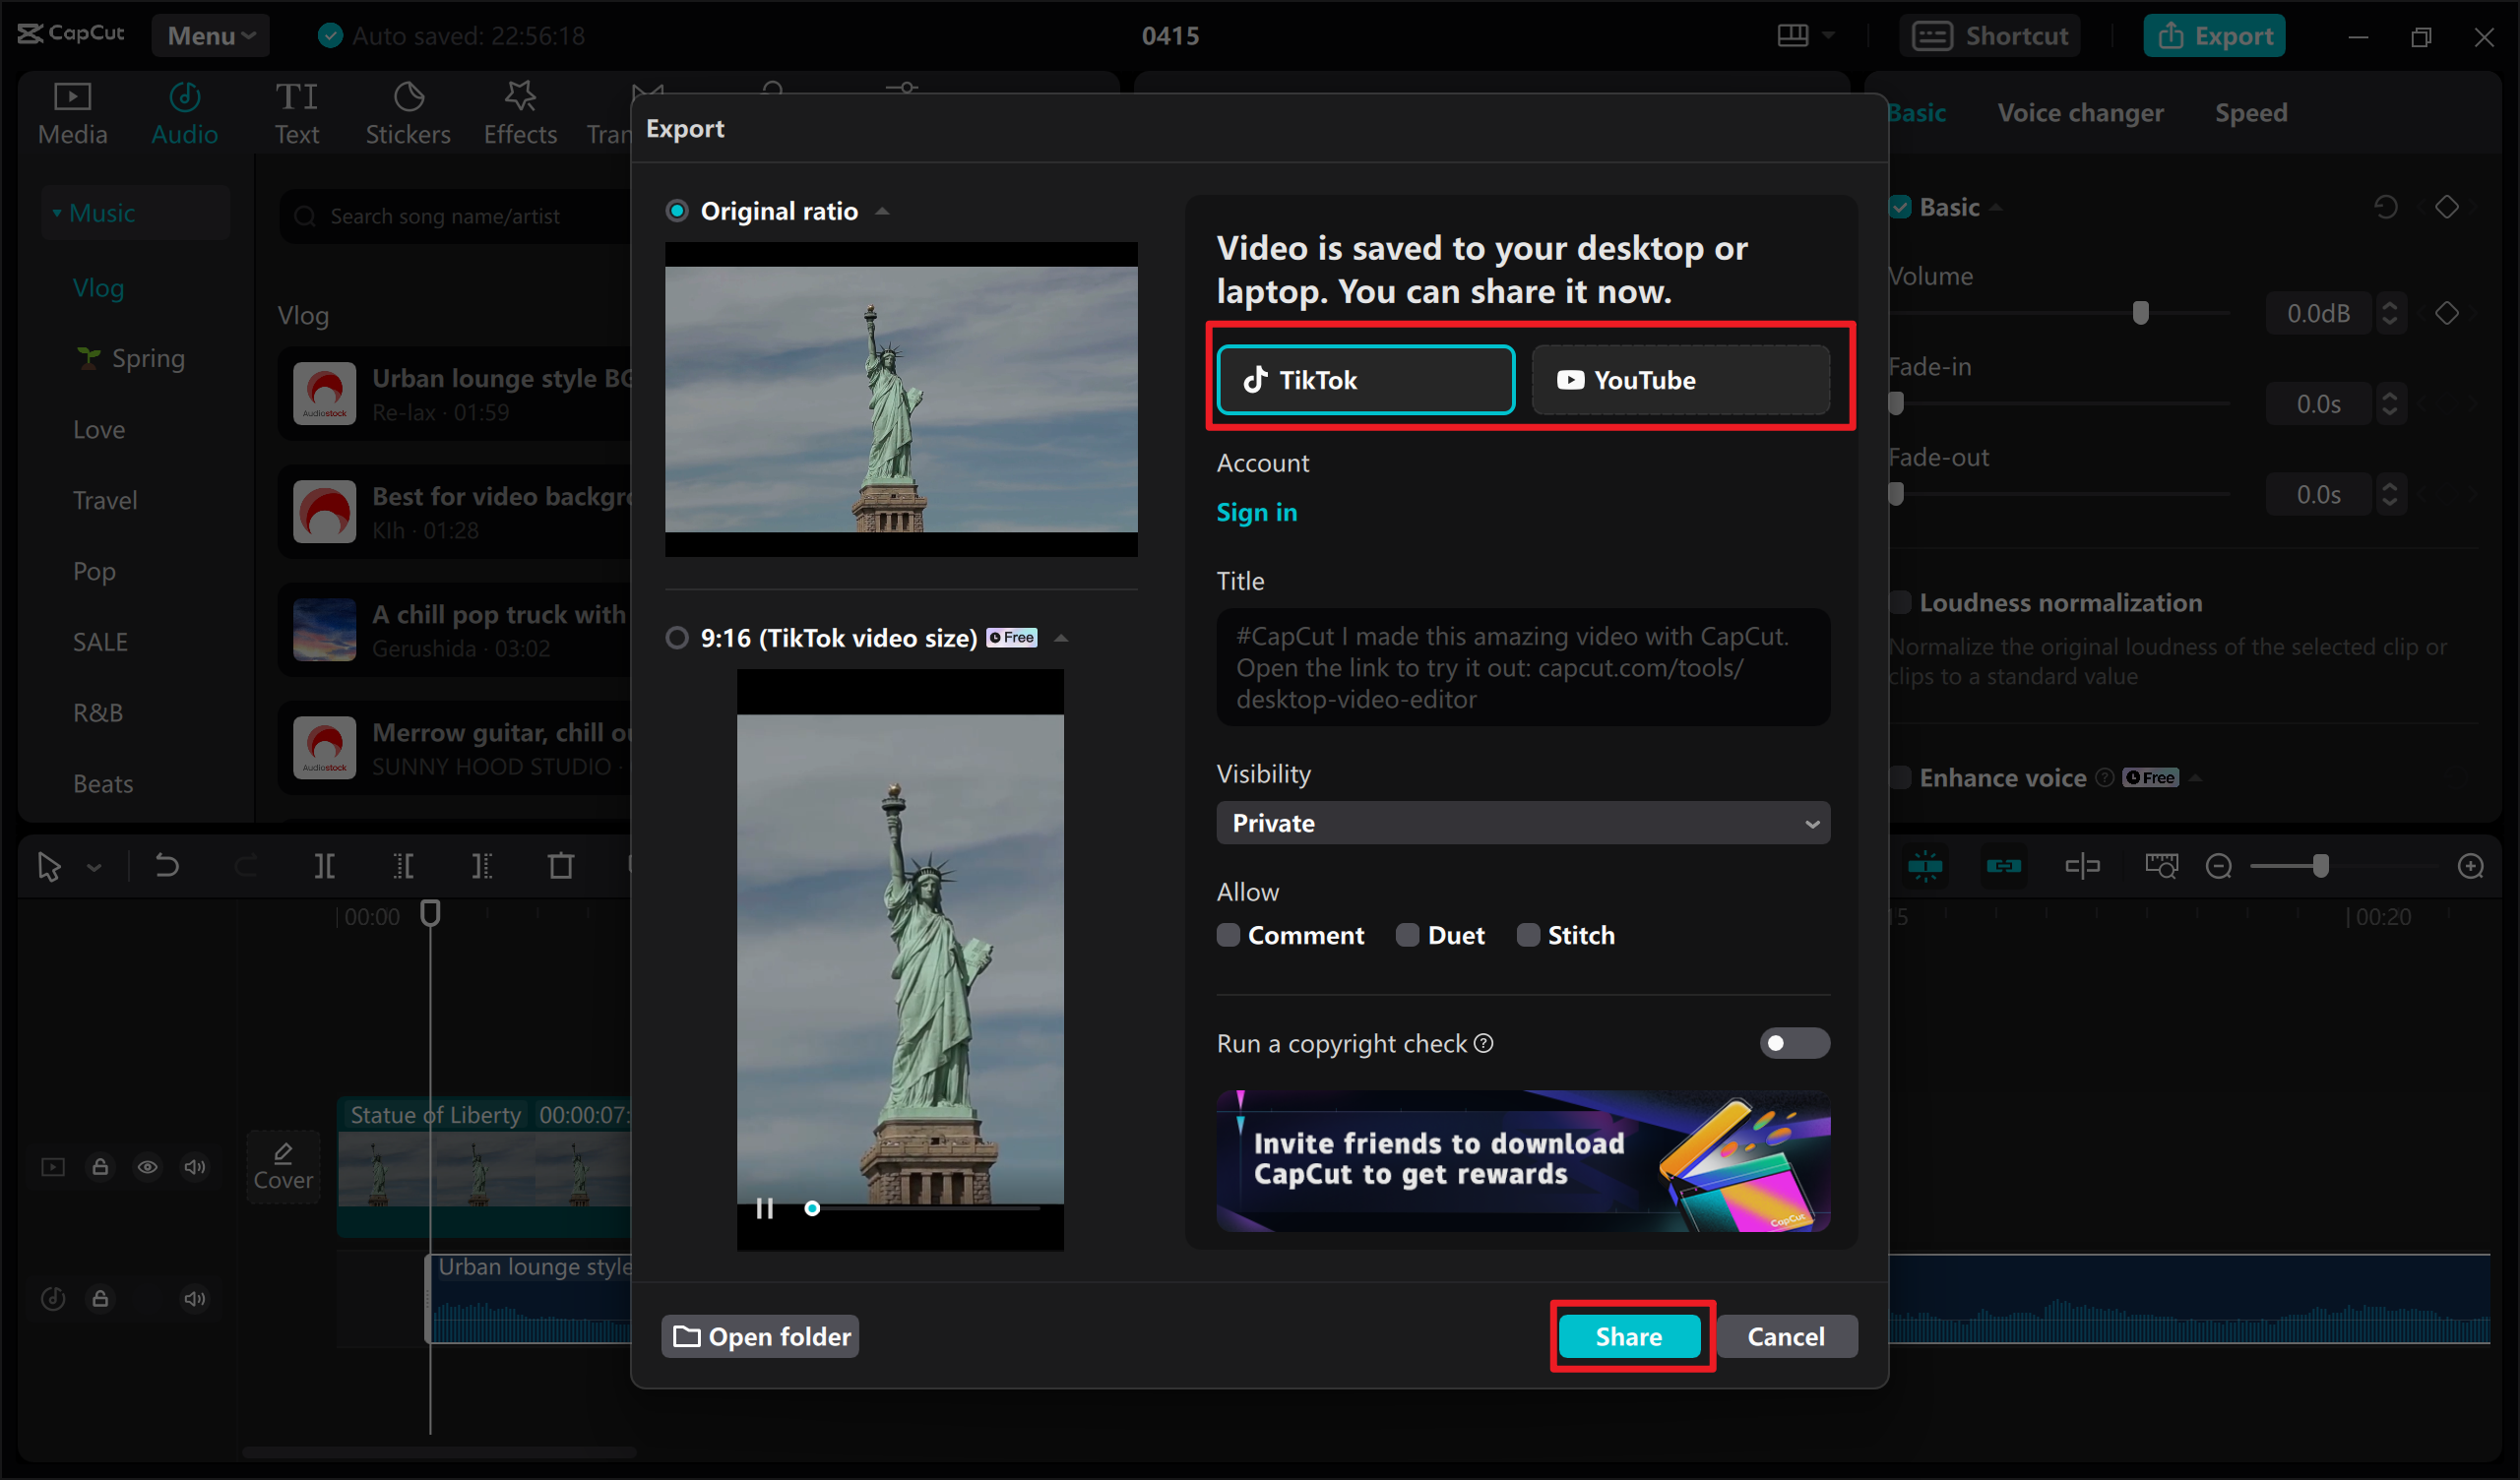The height and width of the screenshot is (1480, 2520).
Task: Hide the video track with eye icon
Action: click(x=147, y=1167)
